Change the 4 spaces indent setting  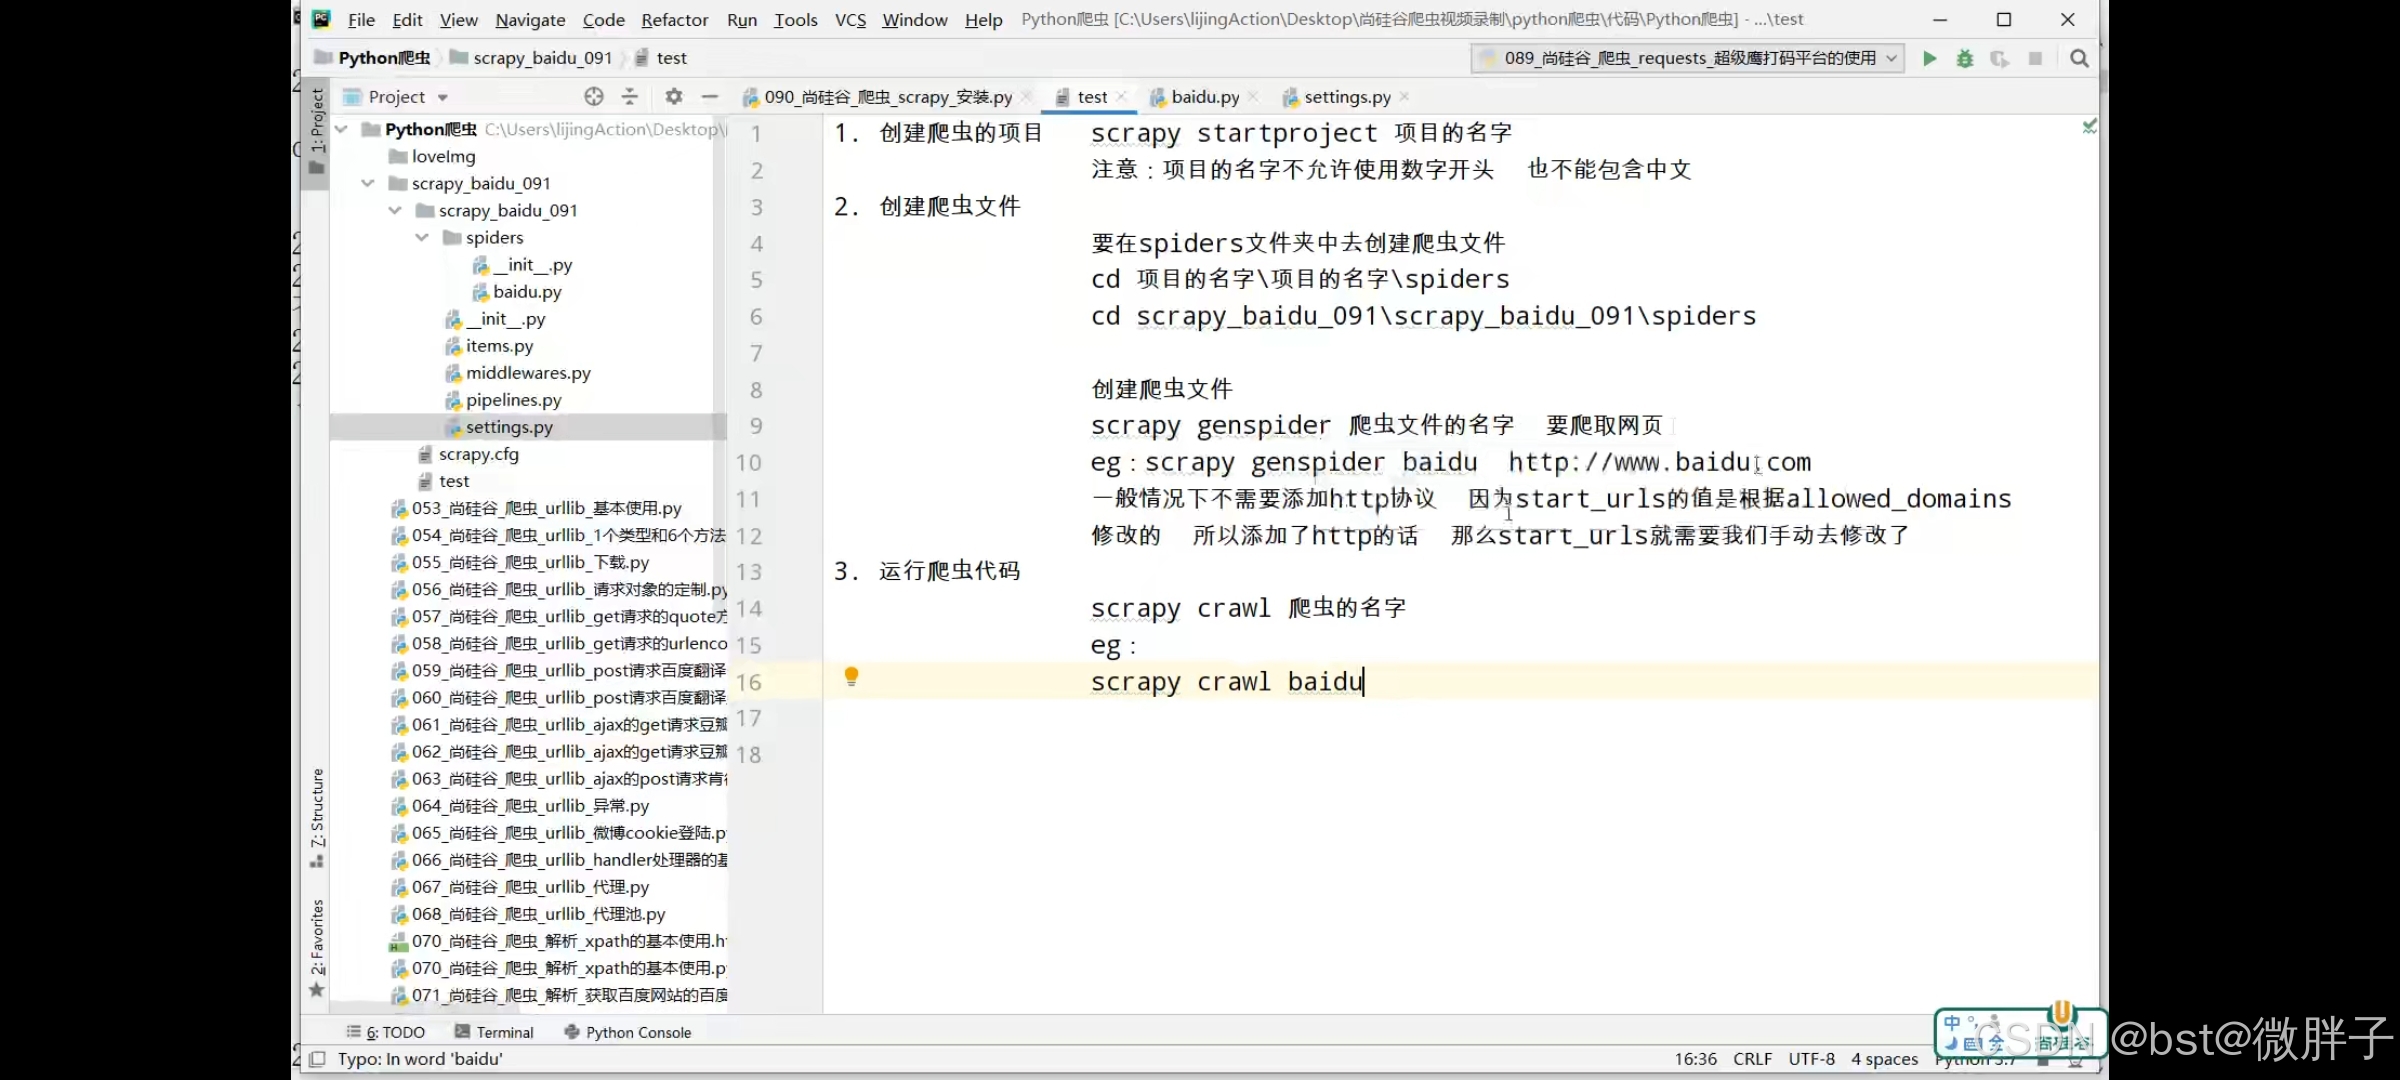point(1884,1059)
